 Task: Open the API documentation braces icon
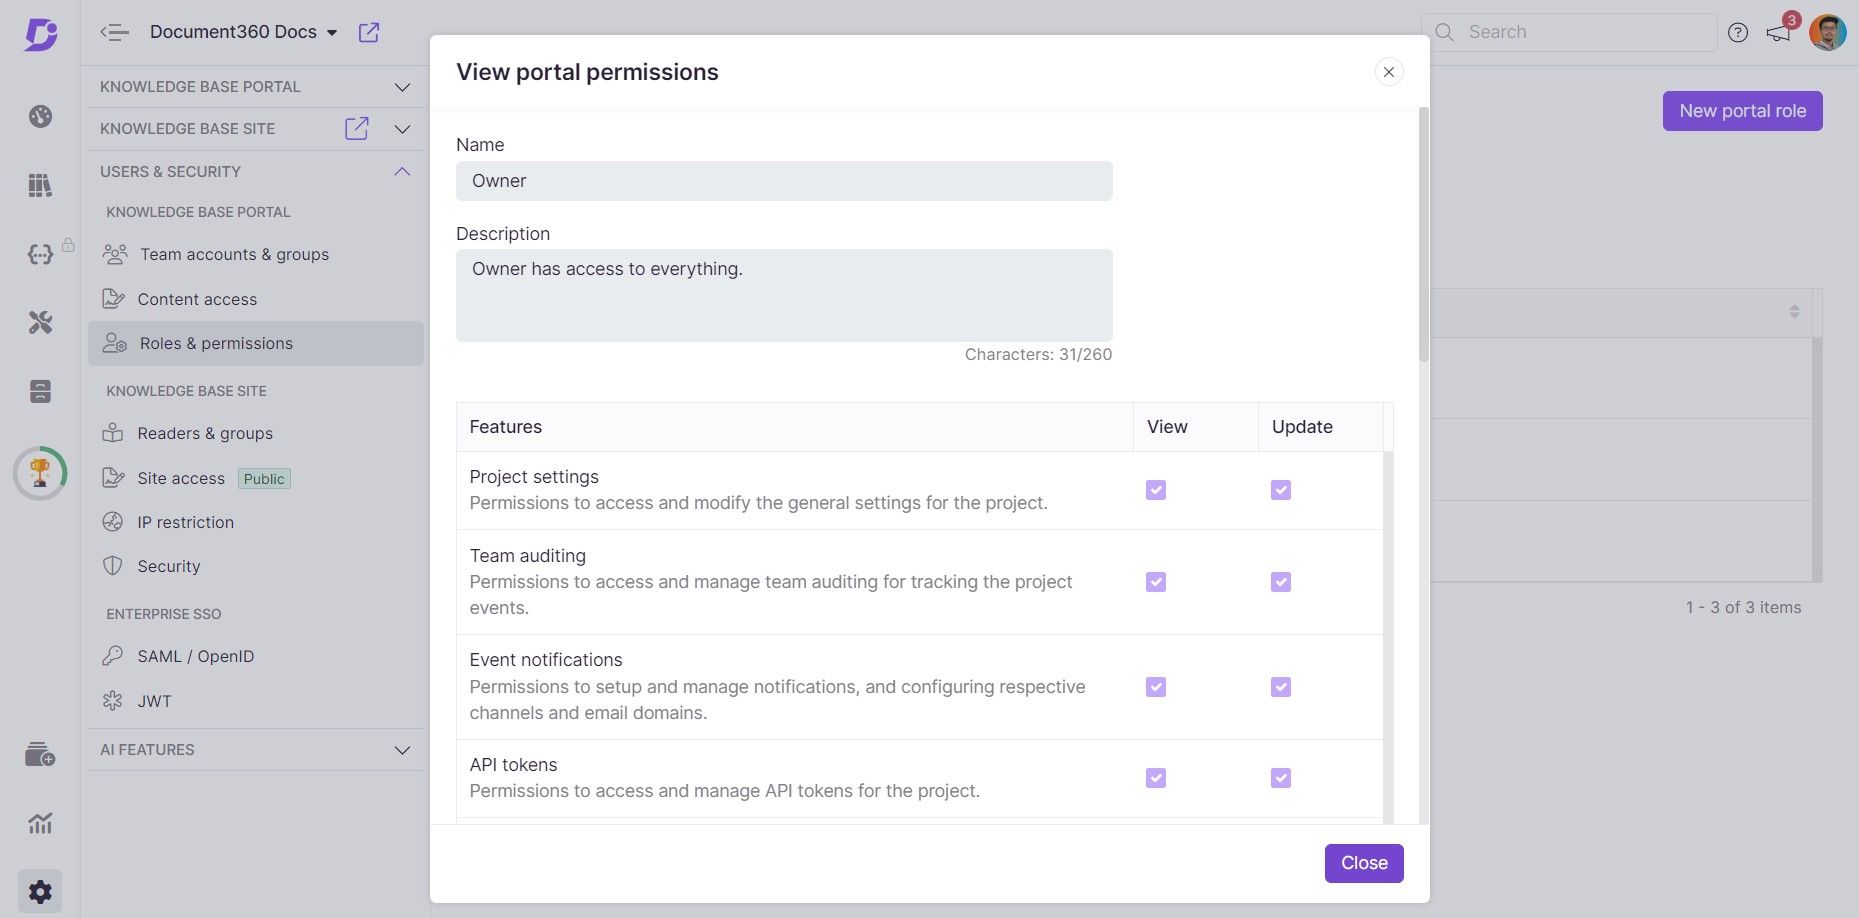coord(40,254)
